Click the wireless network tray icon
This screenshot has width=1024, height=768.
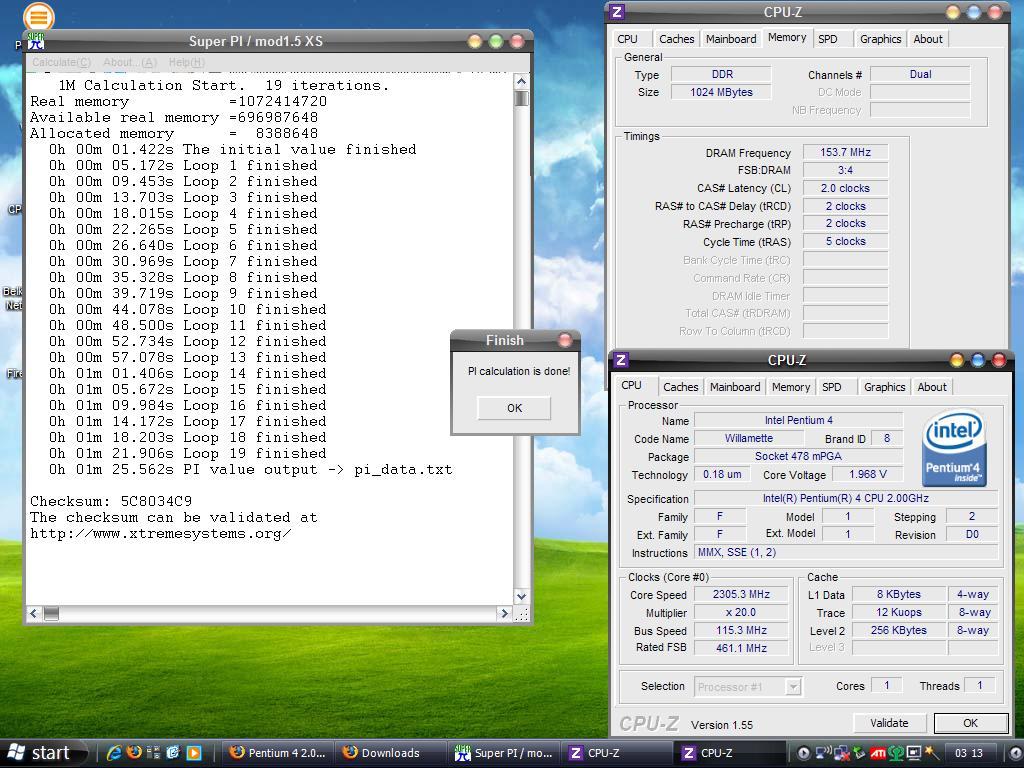823,752
